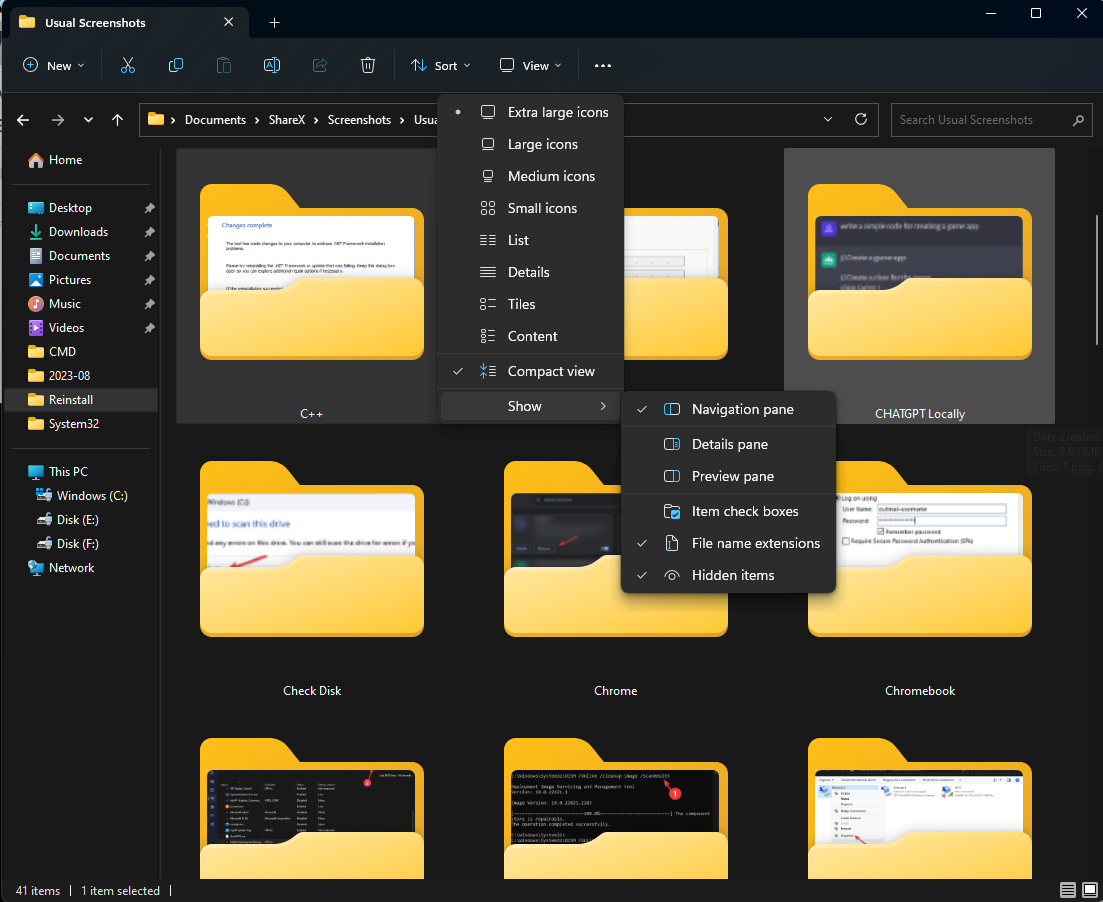Switch to details layout via status bar icon

click(1067, 889)
